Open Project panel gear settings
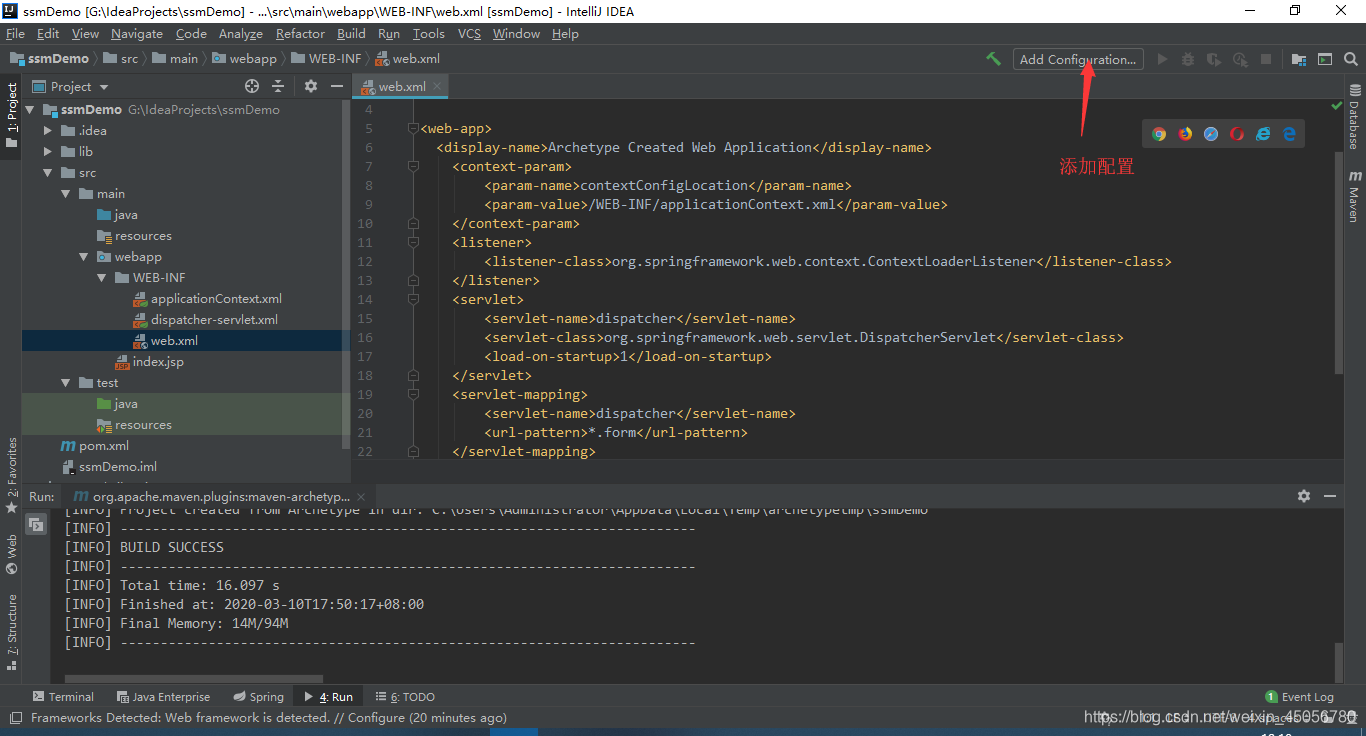This screenshot has height=736, width=1366. [x=311, y=86]
